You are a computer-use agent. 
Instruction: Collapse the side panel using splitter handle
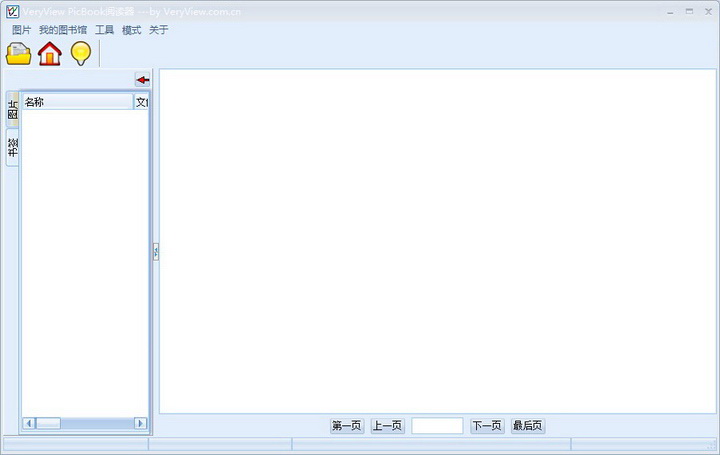point(156,252)
